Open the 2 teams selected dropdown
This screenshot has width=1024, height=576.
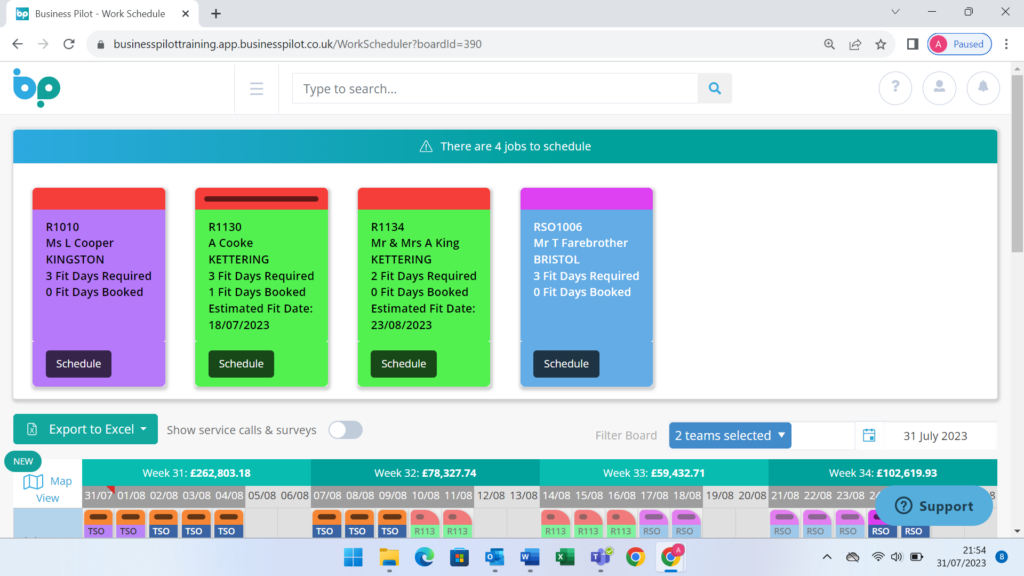pos(729,435)
